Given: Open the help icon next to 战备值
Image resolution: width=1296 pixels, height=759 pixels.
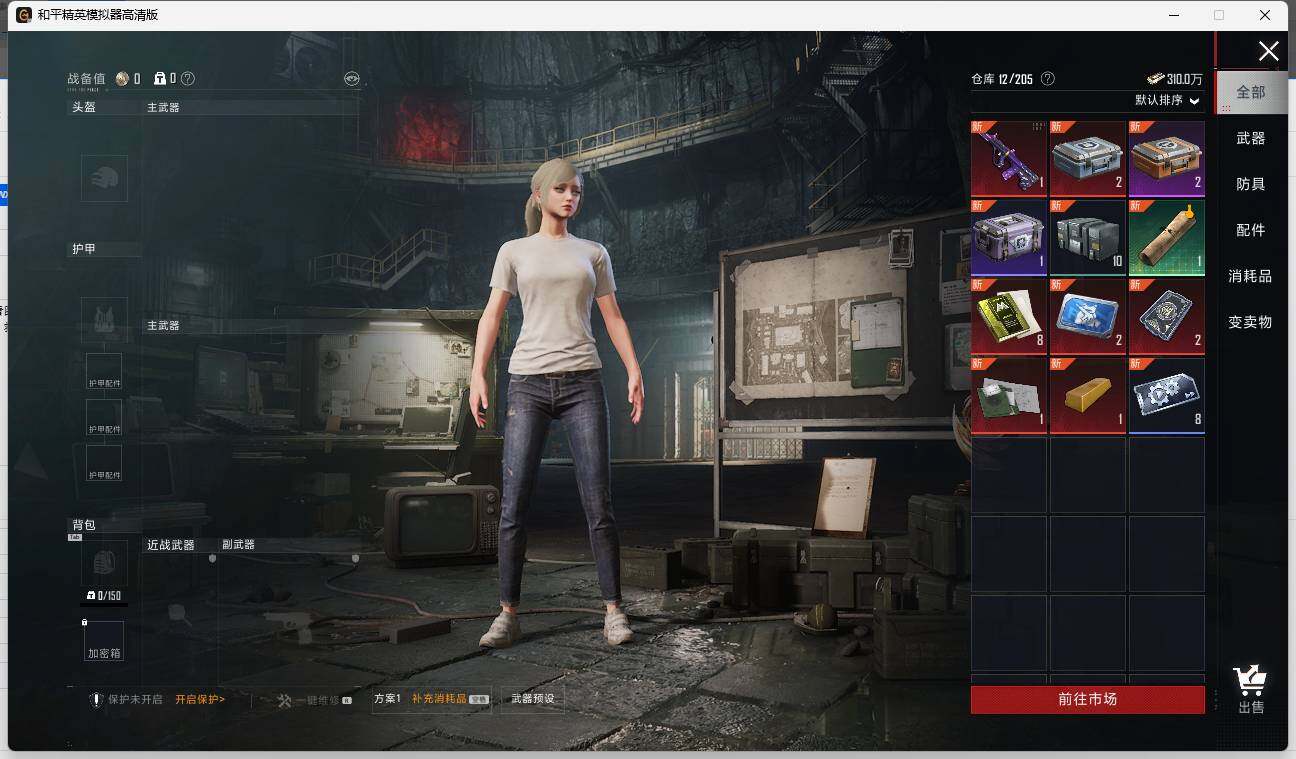Looking at the screenshot, I should [x=188, y=78].
